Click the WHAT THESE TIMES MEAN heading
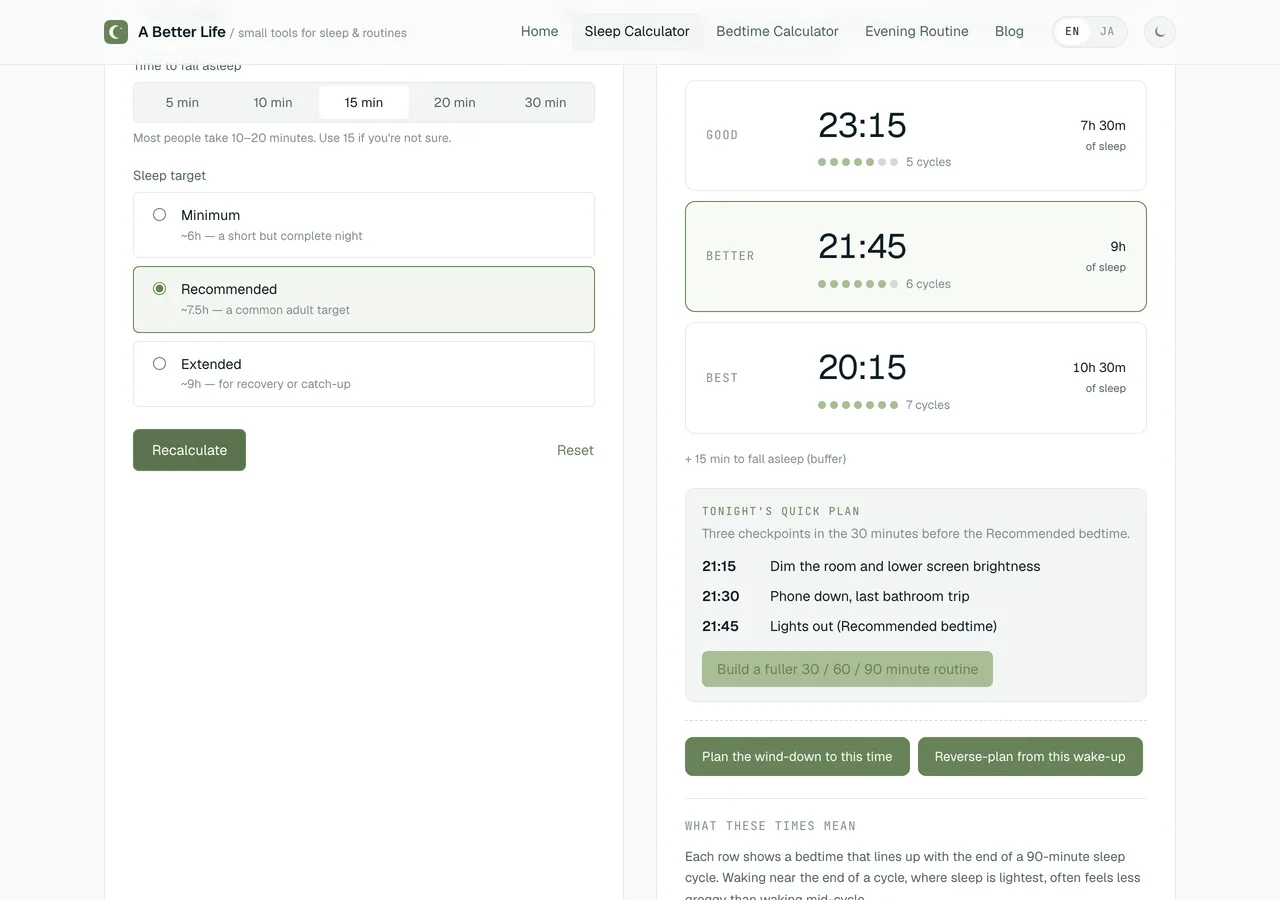 click(770, 826)
